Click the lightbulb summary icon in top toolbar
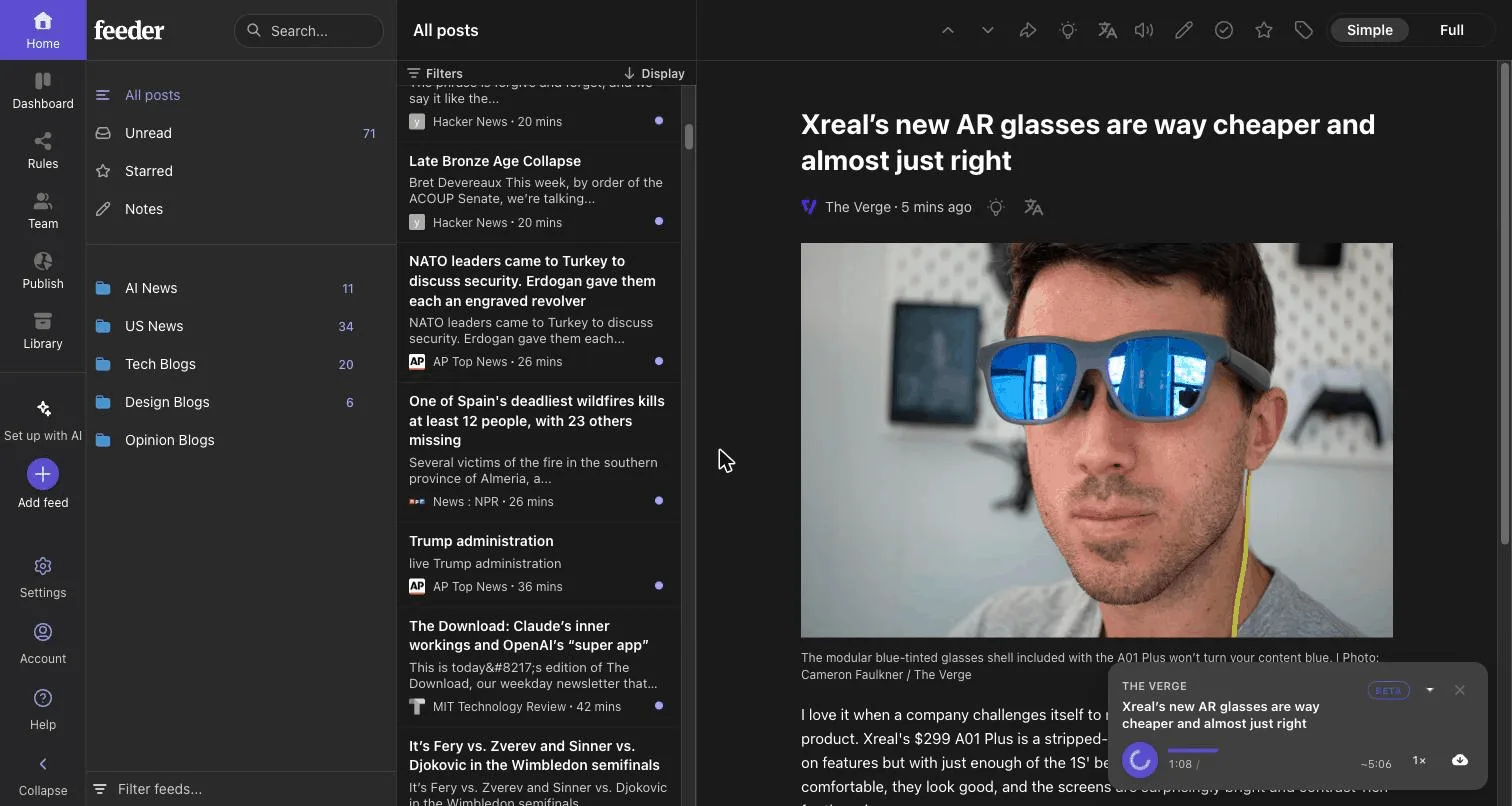 (x=1068, y=30)
